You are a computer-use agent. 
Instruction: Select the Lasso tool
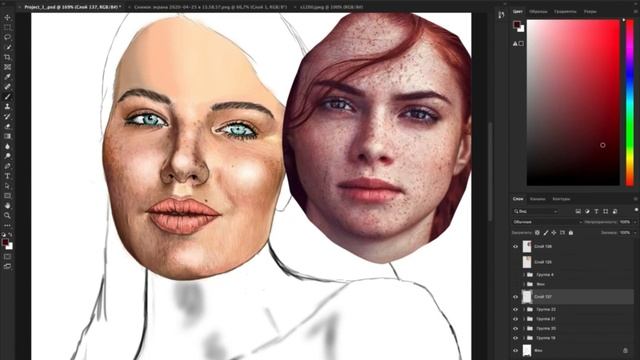(x=7, y=37)
